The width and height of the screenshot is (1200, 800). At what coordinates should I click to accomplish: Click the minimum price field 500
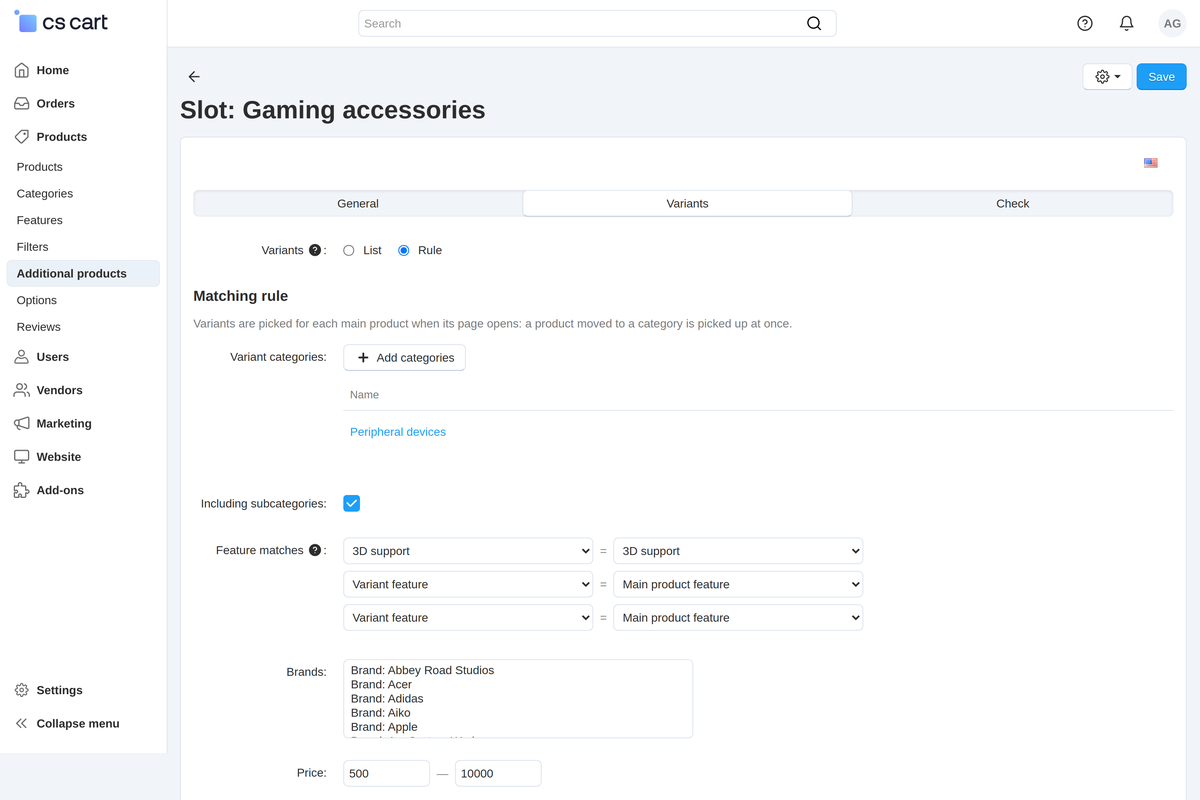[386, 773]
